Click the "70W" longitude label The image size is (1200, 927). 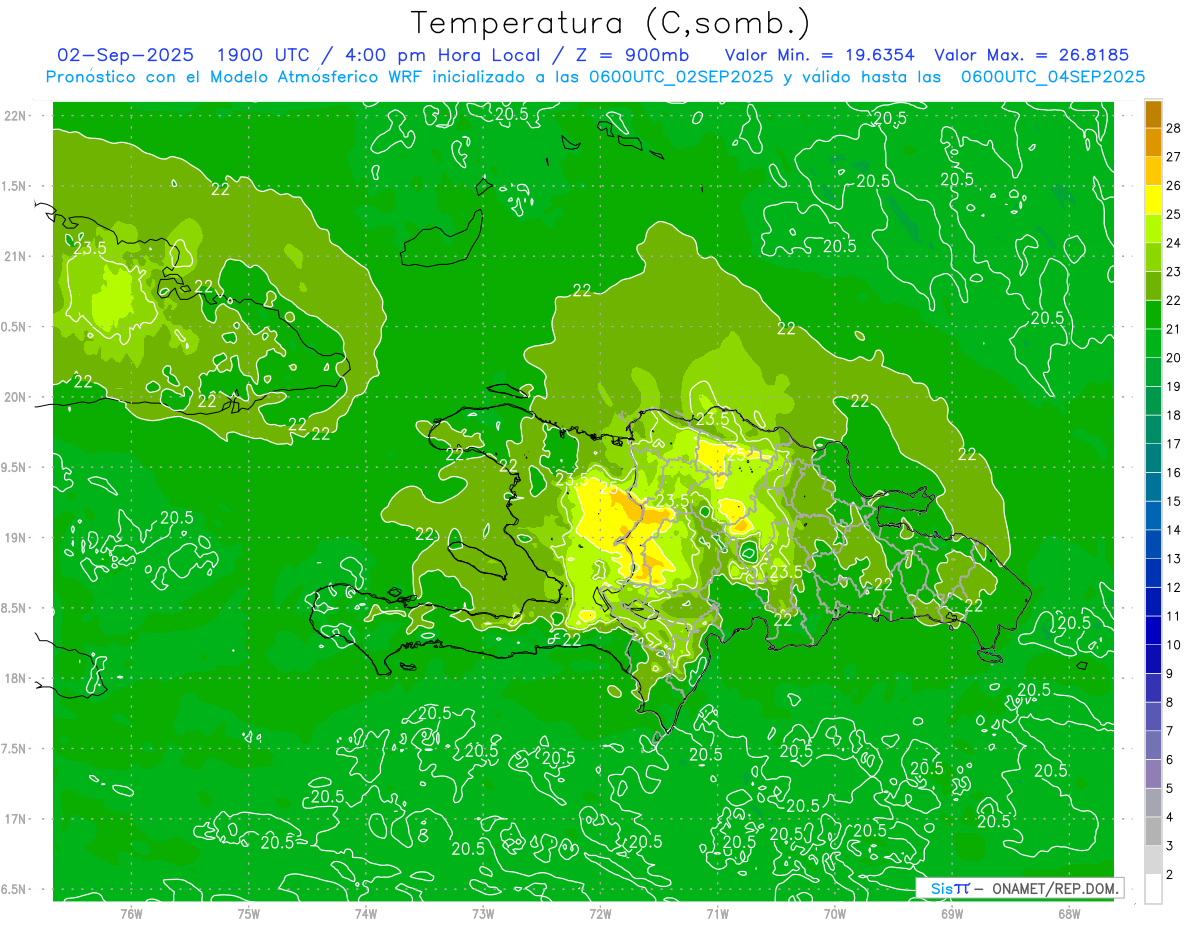point(834,913)
